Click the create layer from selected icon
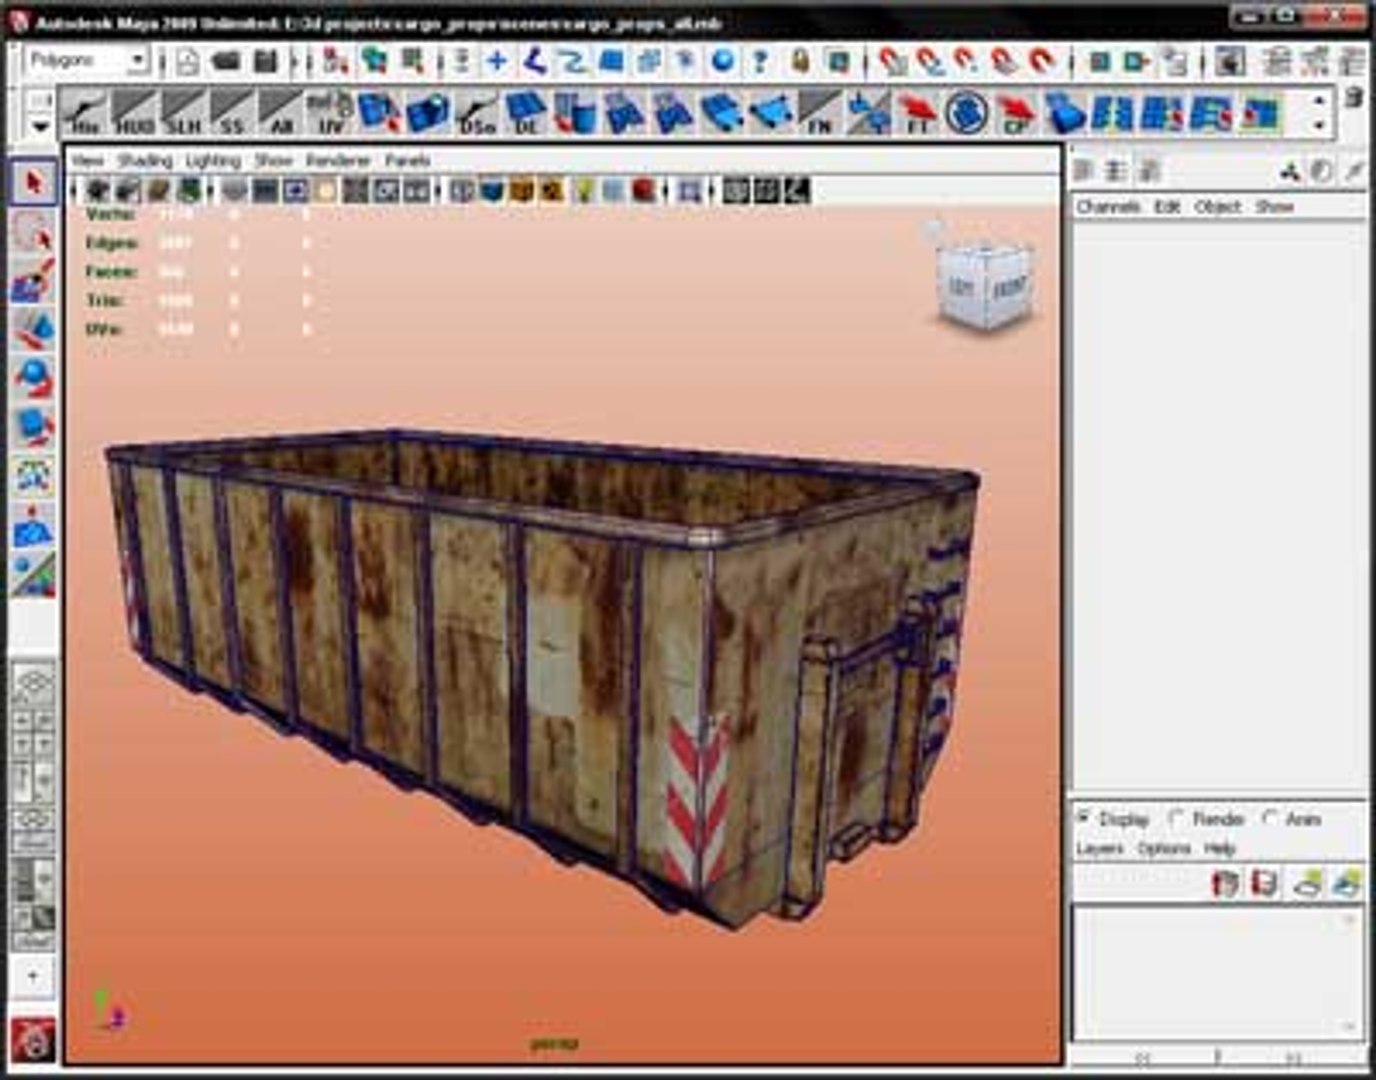 pos(1348,883)
